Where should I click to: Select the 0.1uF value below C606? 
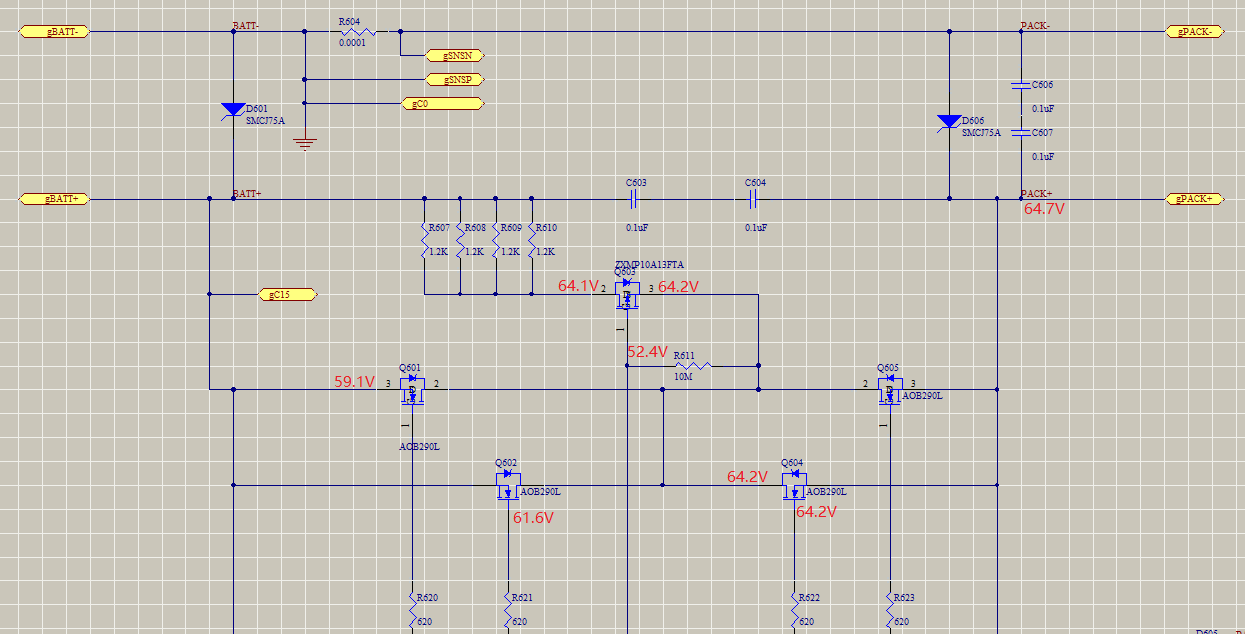point(1043,108)
